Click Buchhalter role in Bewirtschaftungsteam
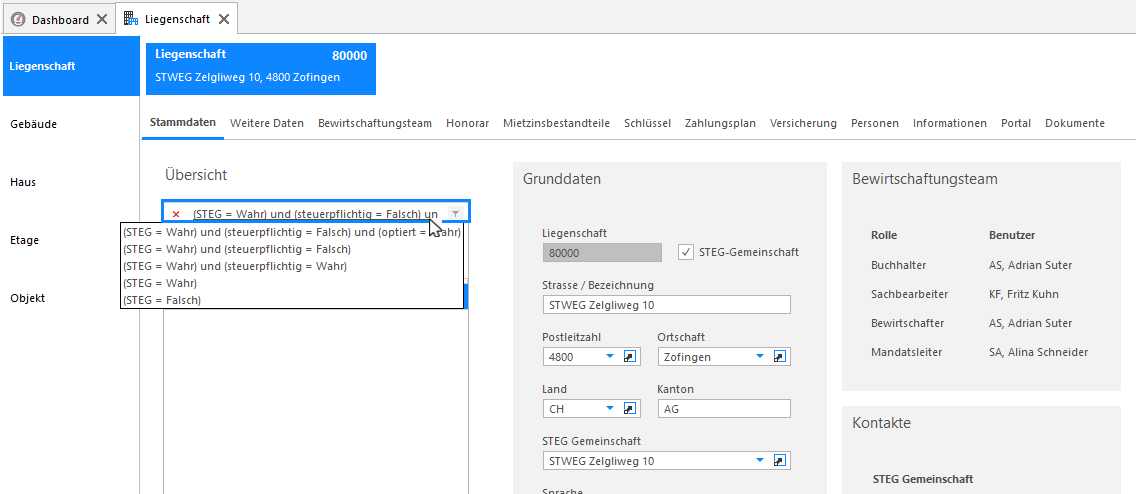Screen dimensions: 1136x494 [x=898, y=265]
